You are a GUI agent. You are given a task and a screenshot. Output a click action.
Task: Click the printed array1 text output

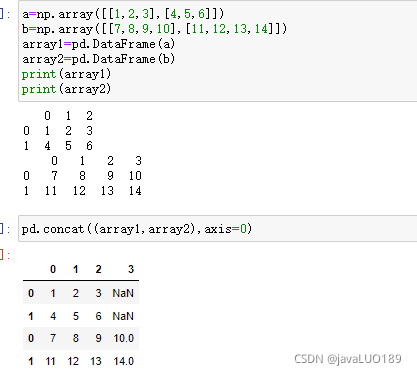point(58,131)
